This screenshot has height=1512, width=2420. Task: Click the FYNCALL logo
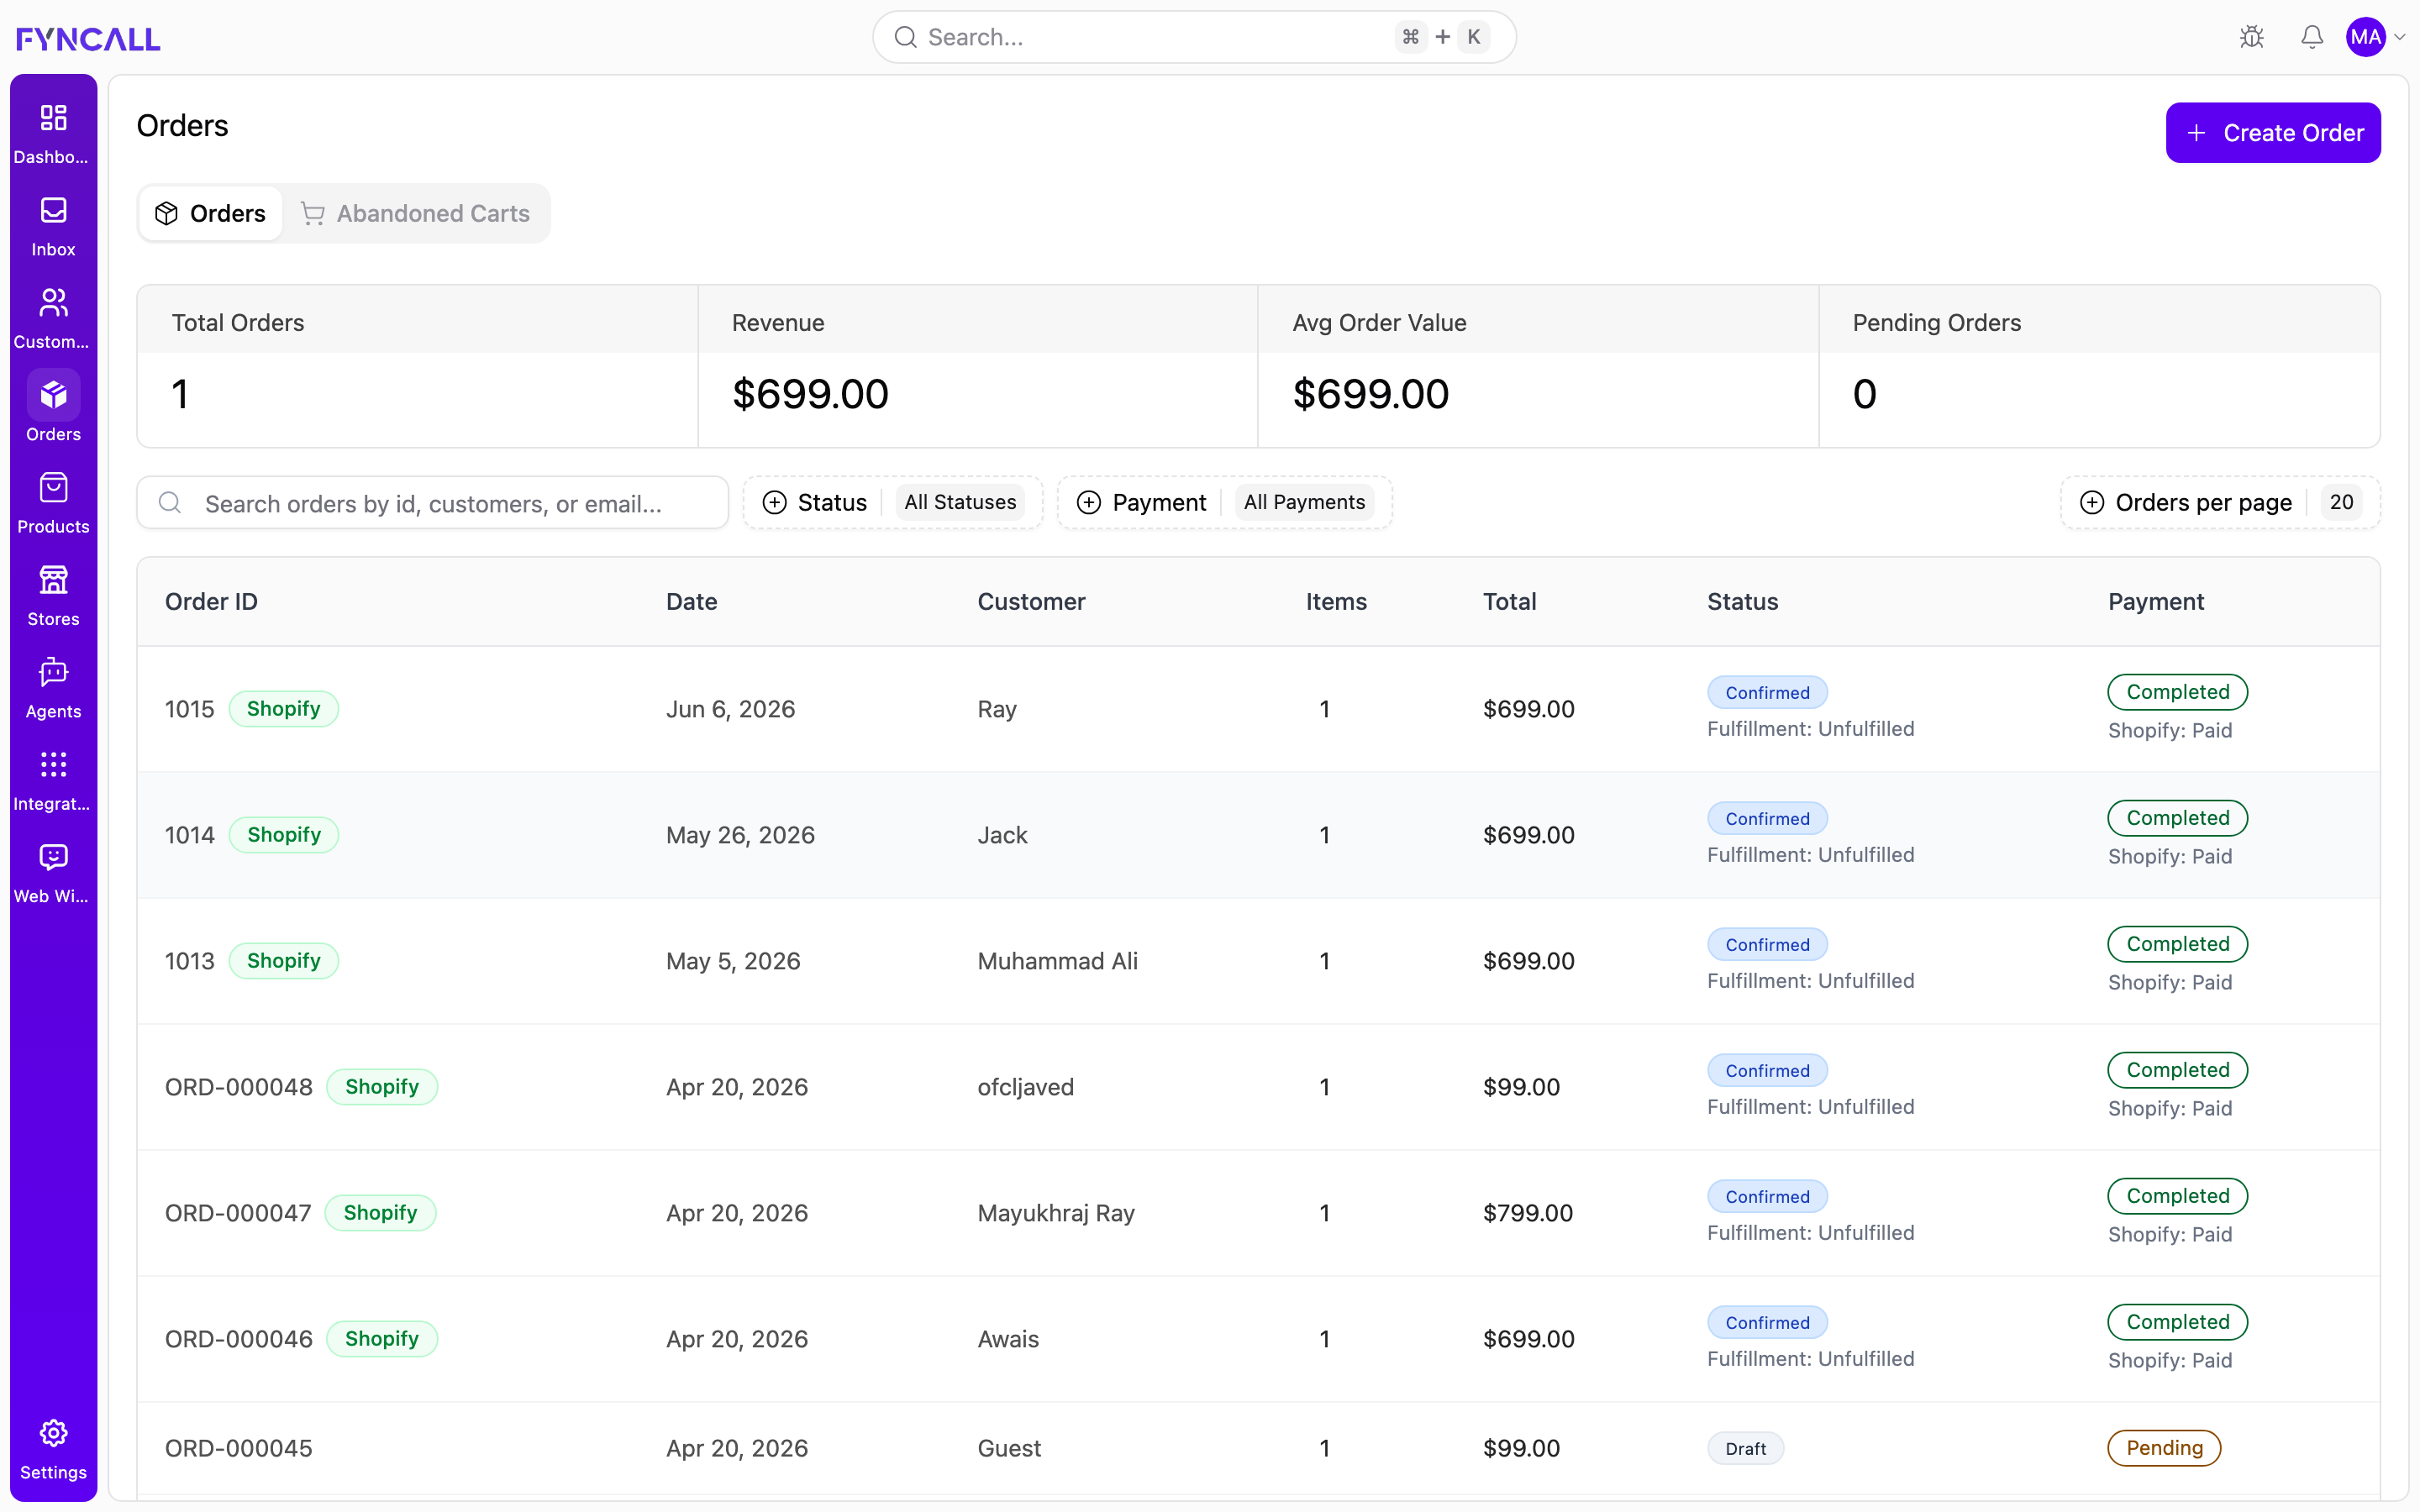click(88, 38)
